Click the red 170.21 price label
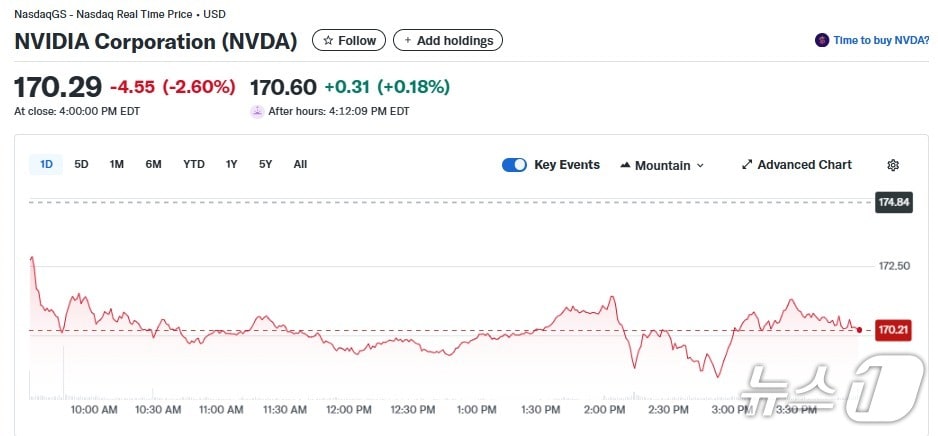The image size is (938, 436). [x=893, y=329]
